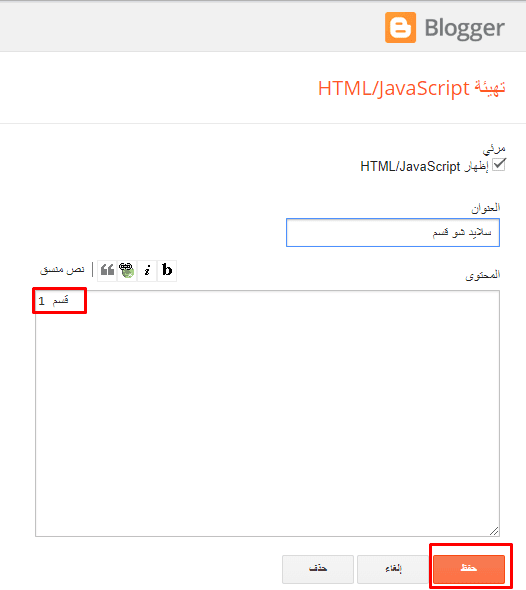The image size is (526, 590).
Task: Click the إظهار HTML/JavaScript checkbox label
Action: [424, 166]
